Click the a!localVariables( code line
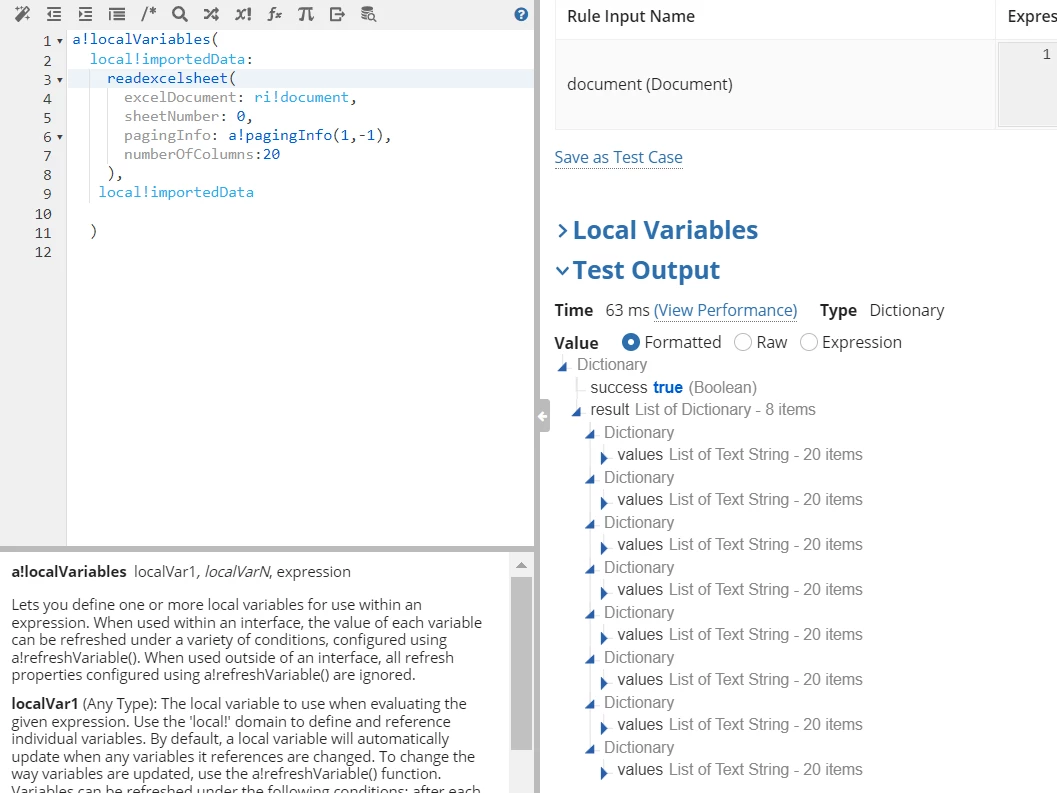 point(146,39)
